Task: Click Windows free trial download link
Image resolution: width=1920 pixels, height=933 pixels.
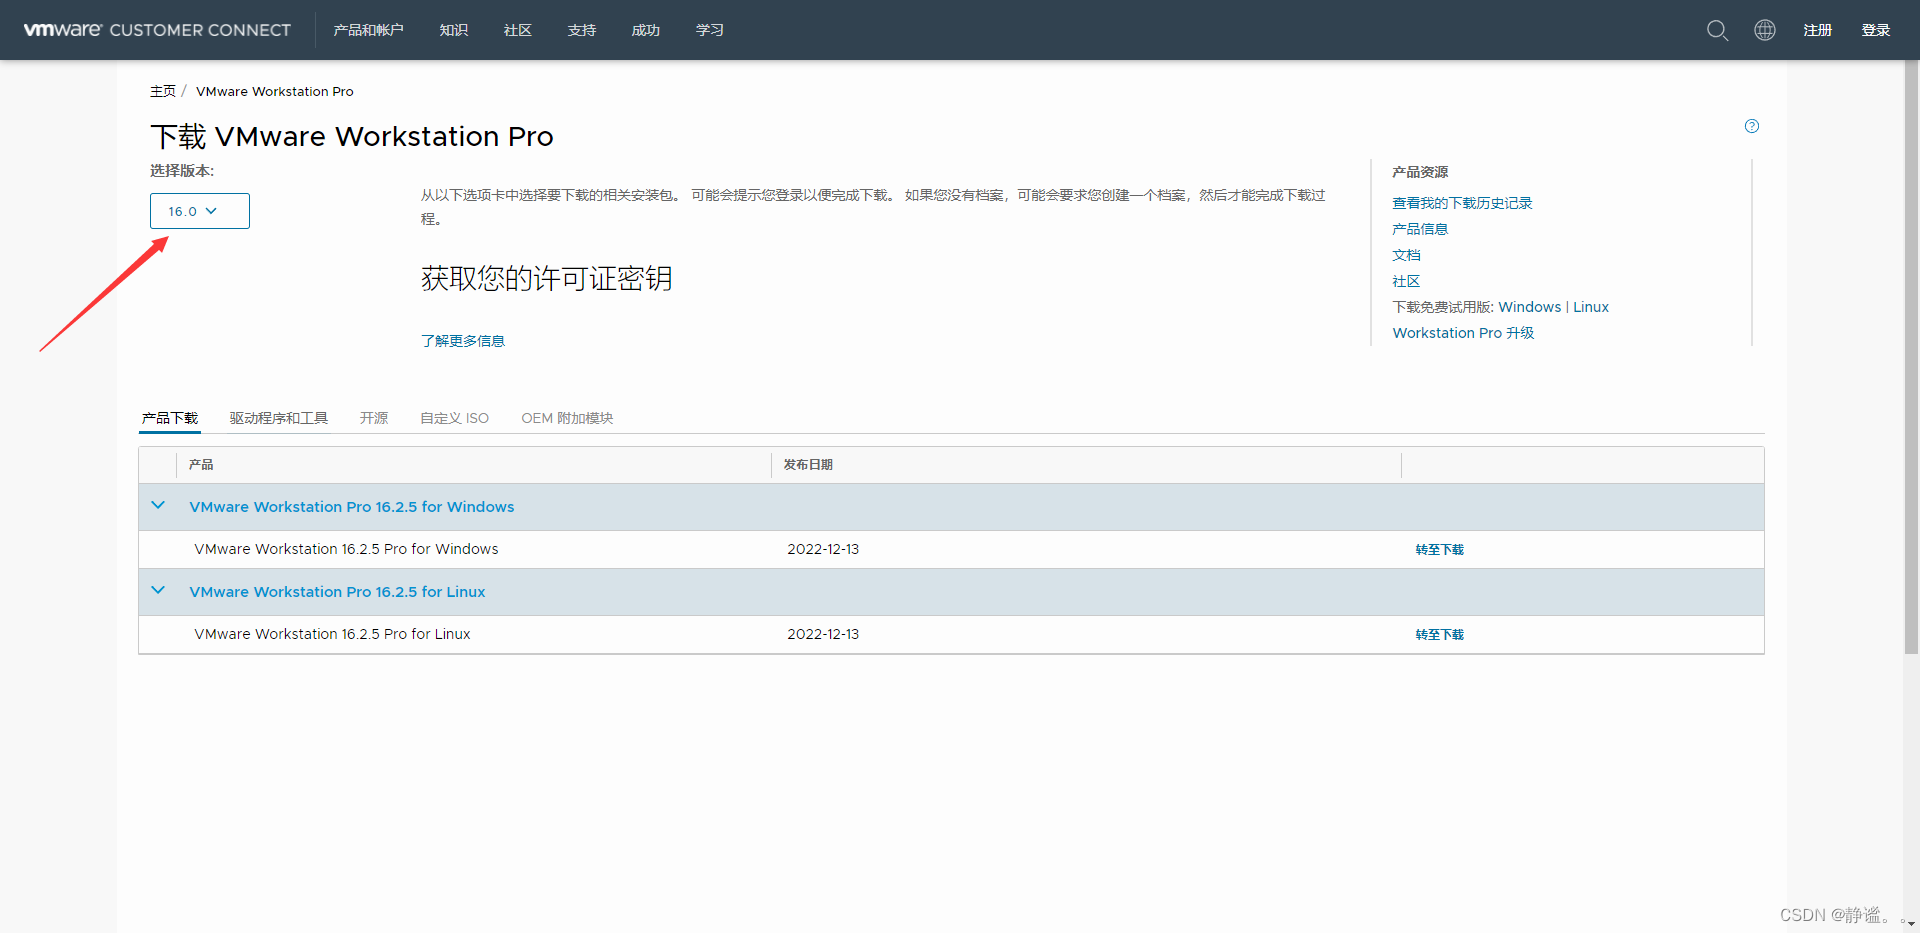Action: click(1529, 307)
